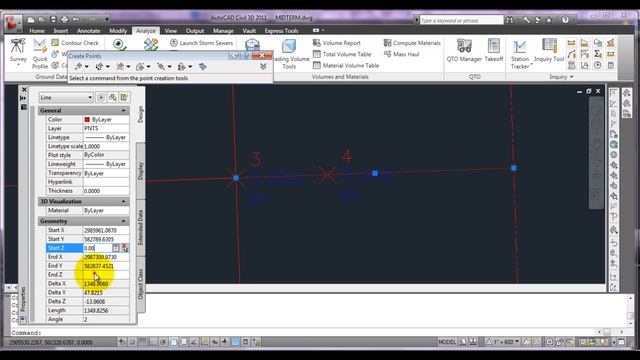
Task: Click Compute Materials
Action: [412, 43]
